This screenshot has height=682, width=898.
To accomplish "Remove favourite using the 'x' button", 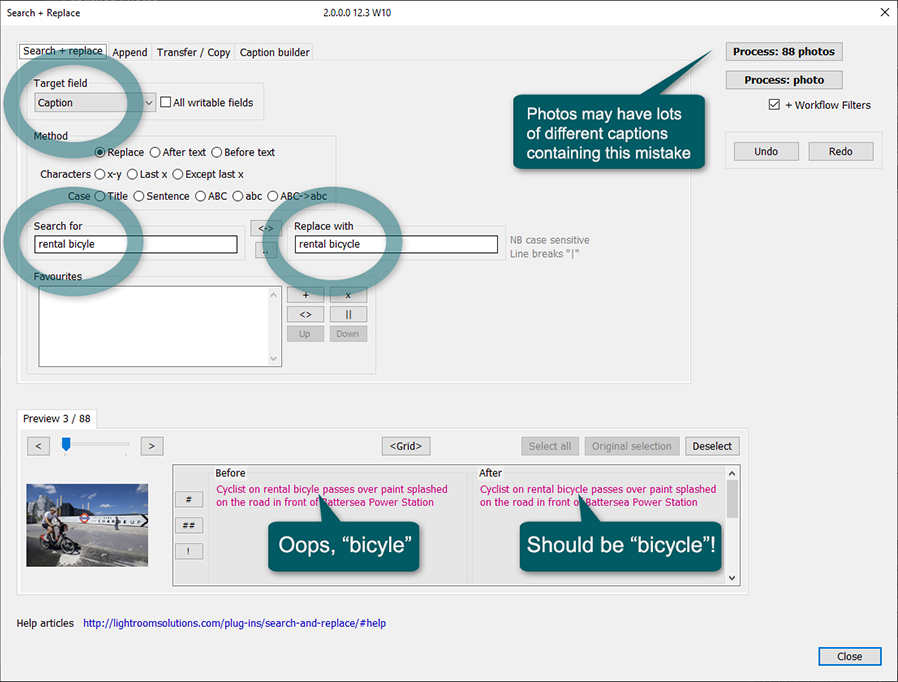I will [348, 295].
